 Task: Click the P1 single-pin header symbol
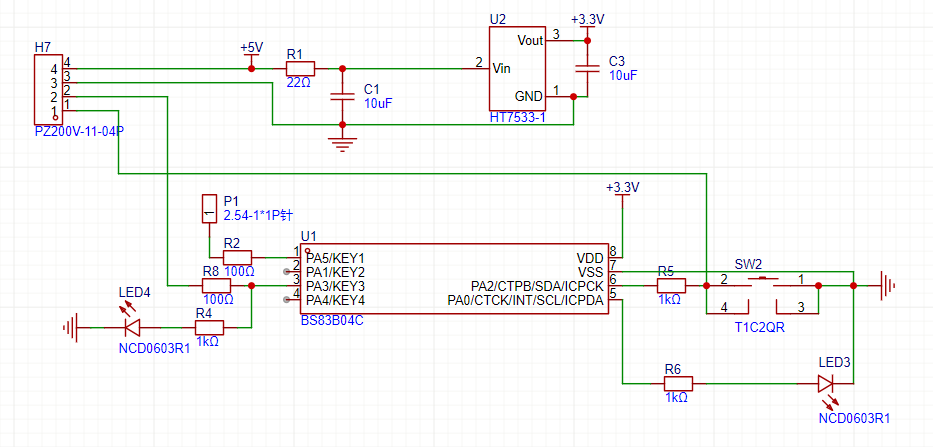(209, 208)
